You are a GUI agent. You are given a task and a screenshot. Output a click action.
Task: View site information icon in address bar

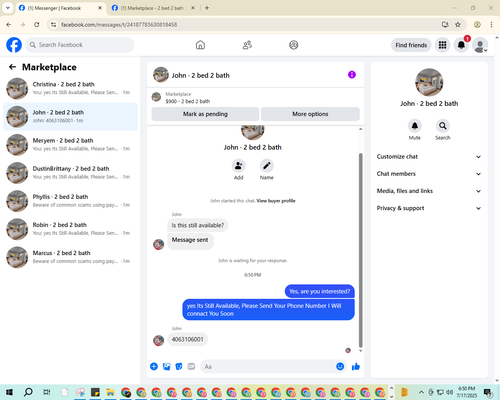(53, 25)
